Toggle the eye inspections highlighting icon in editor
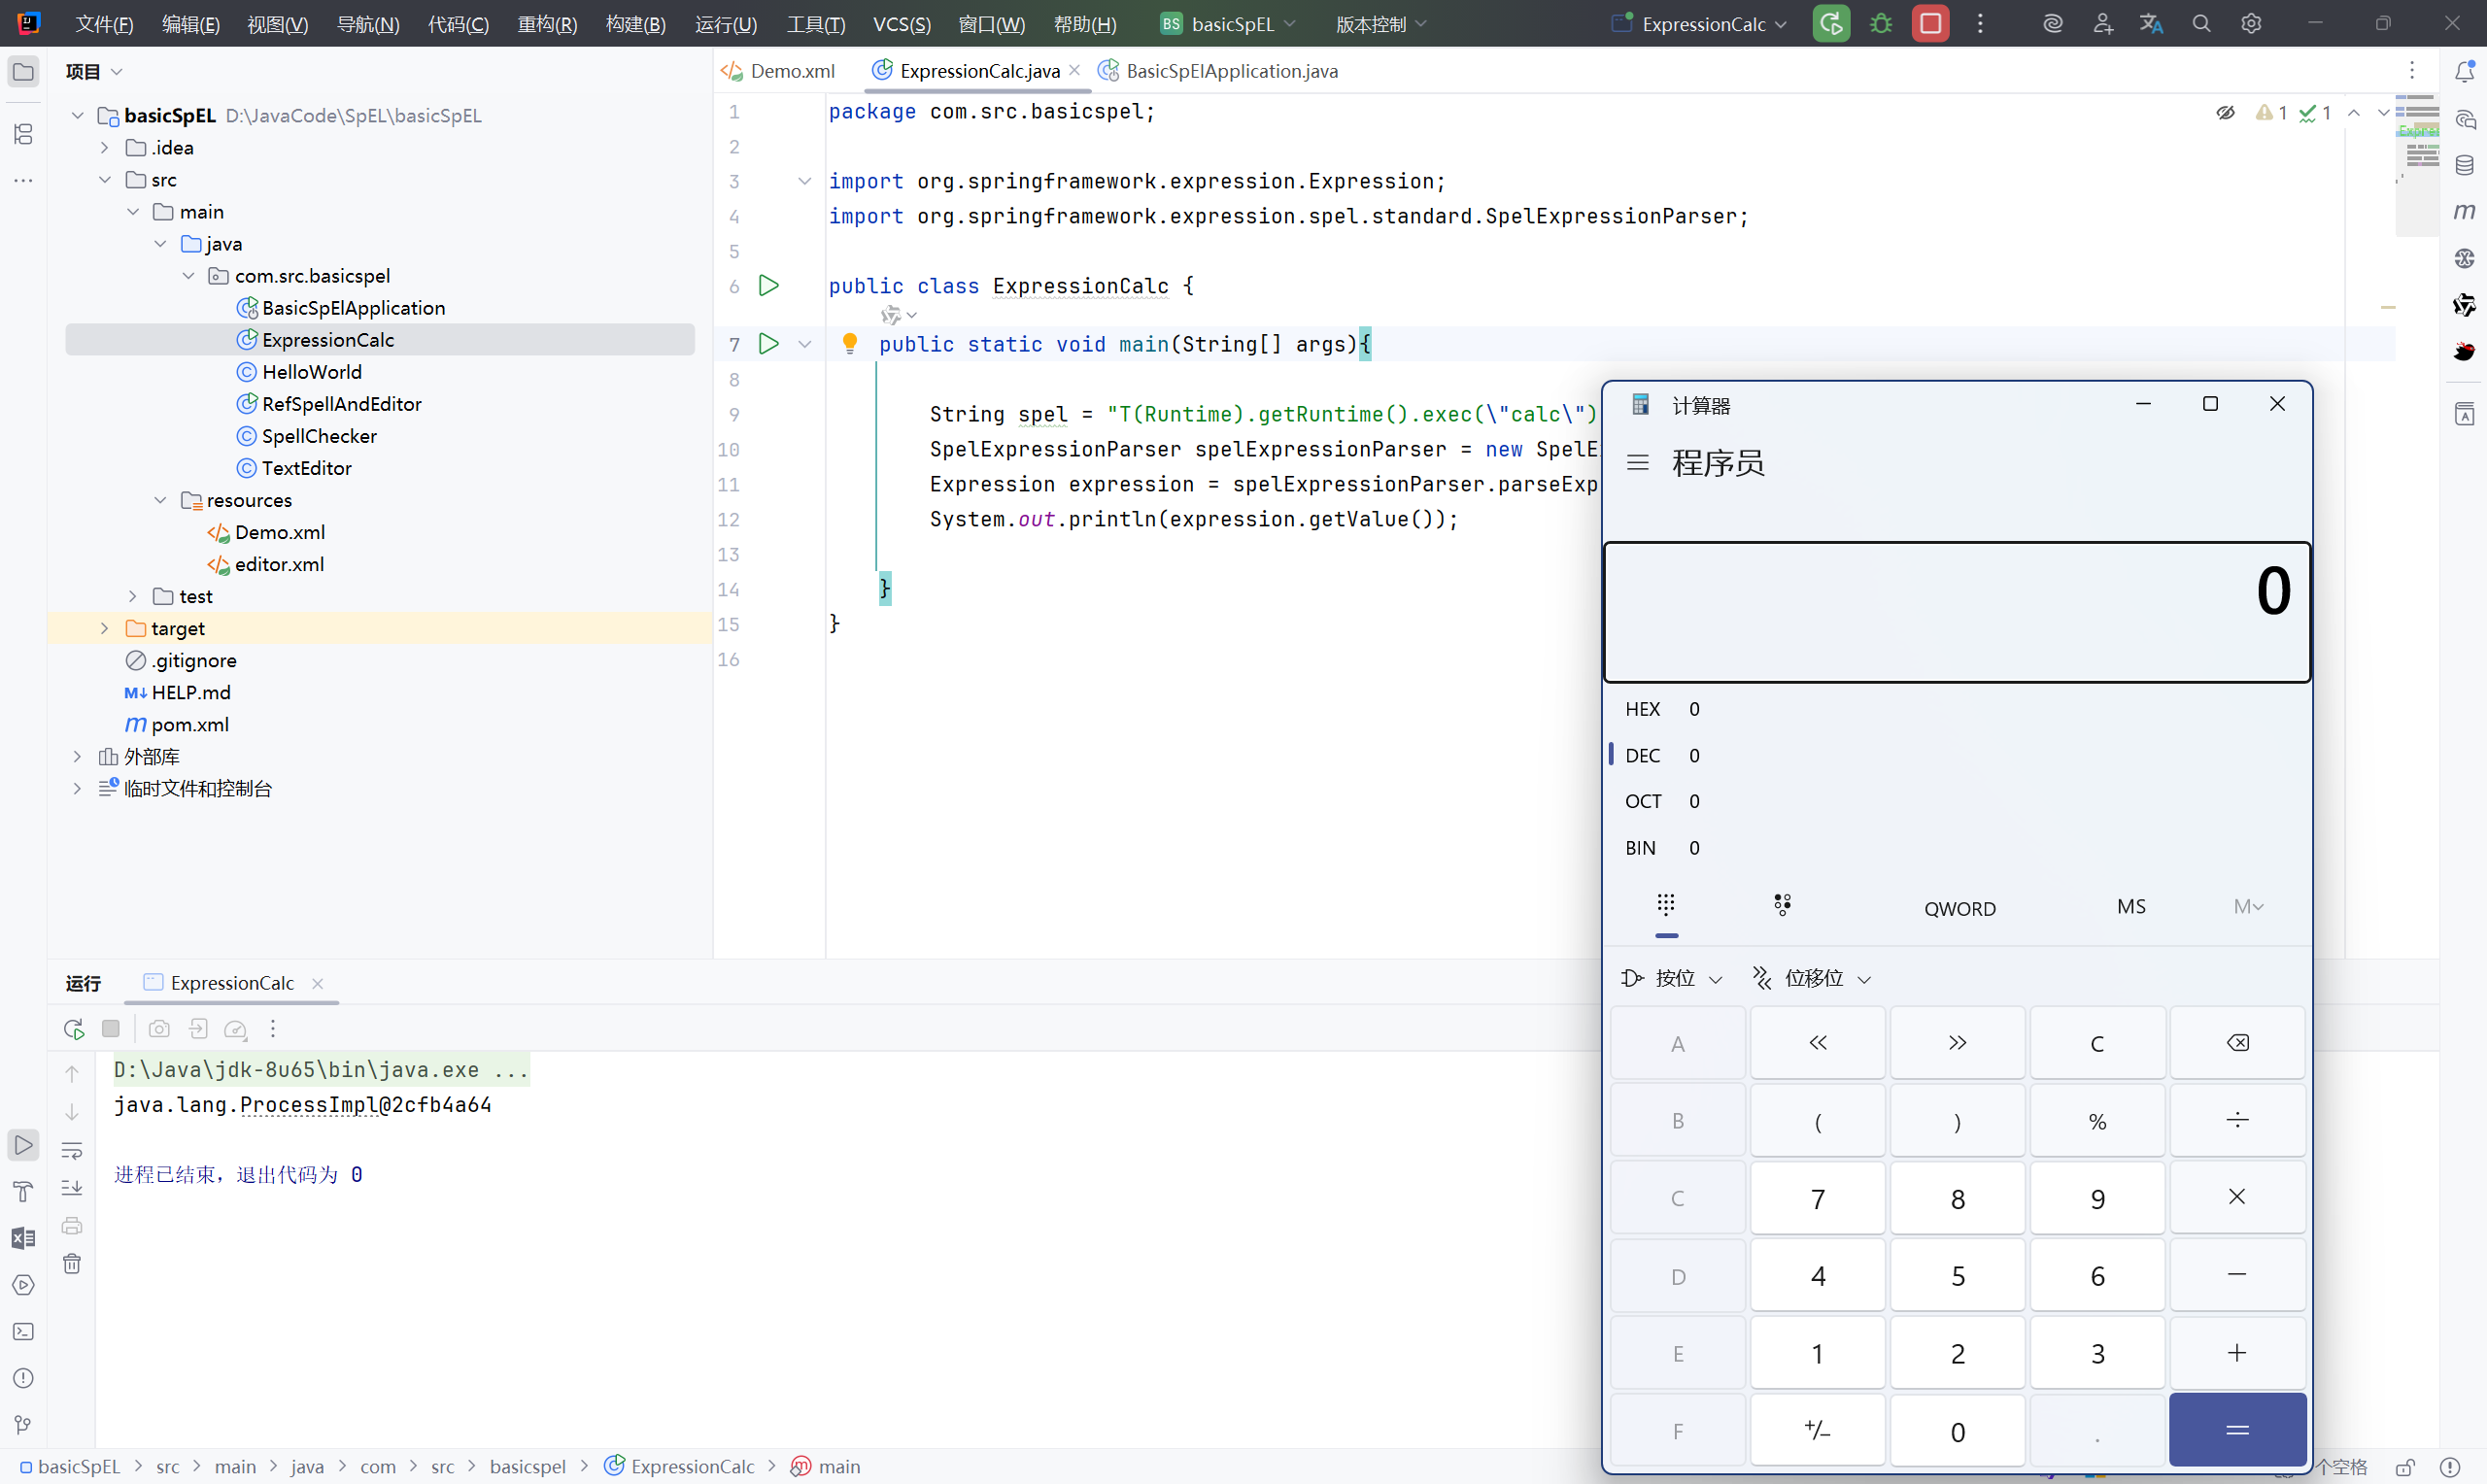Screen dimensions: 2487x1484 coord(2225,113)
